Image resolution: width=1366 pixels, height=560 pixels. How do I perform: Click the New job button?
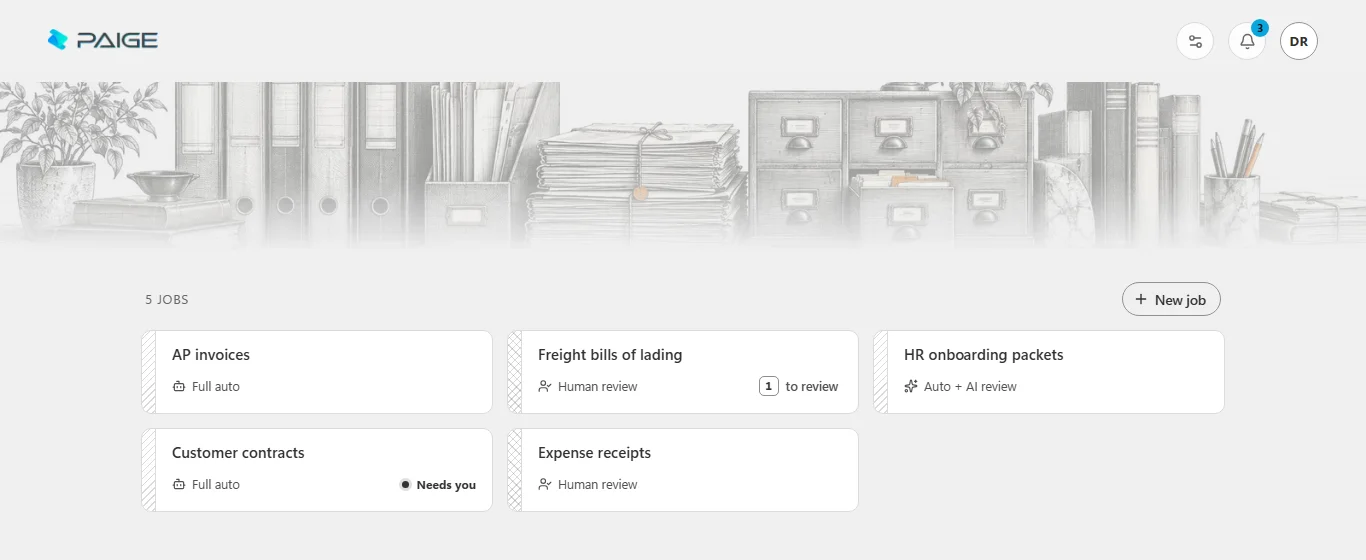[x=1171, y=299]
